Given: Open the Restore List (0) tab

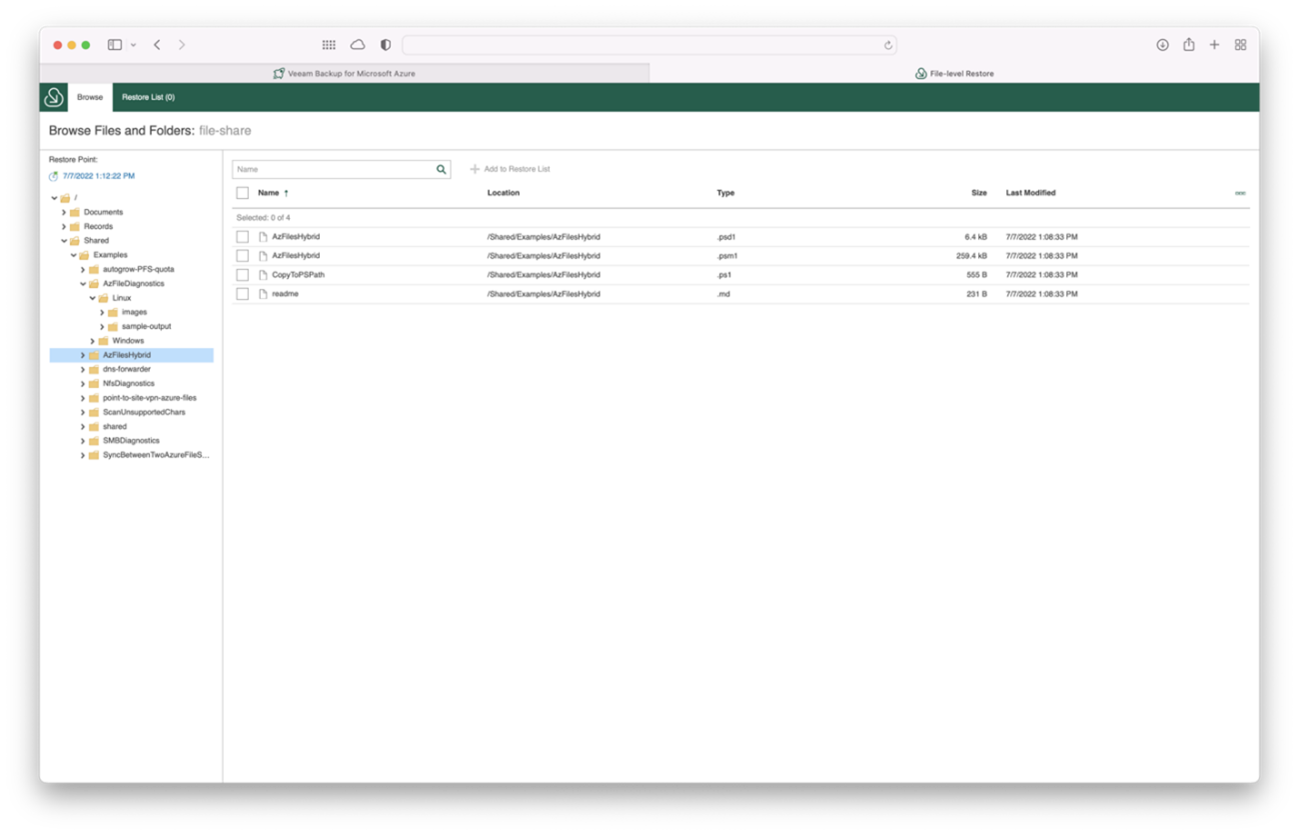Looking at the screenshot, I should [x=148, y=97].
